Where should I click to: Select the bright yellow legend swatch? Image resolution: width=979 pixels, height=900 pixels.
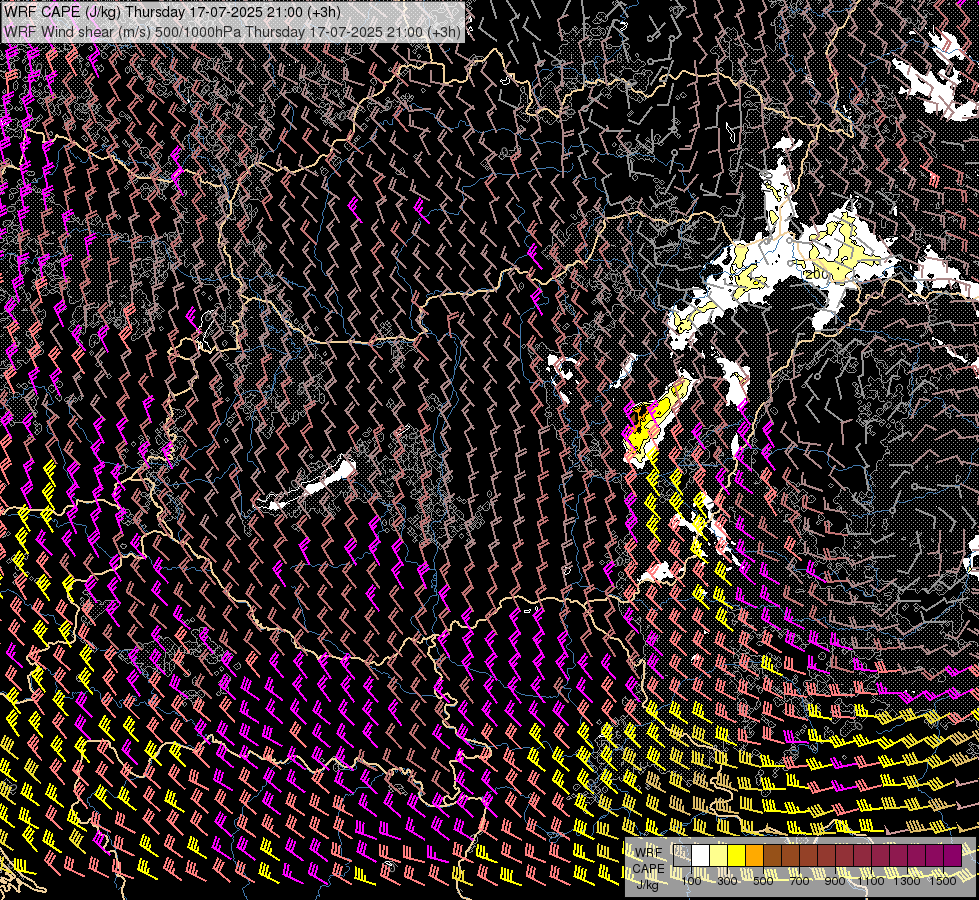coord(736,855)
